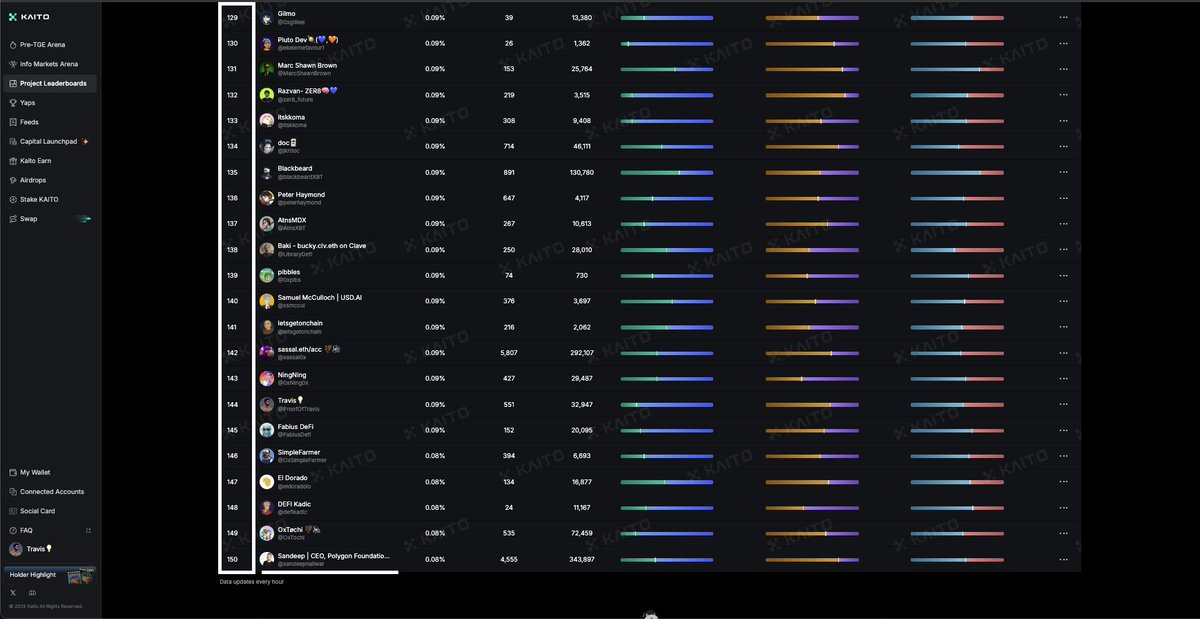
Task: Open row options menu for Sandeep
Action: coord(1063,559)
